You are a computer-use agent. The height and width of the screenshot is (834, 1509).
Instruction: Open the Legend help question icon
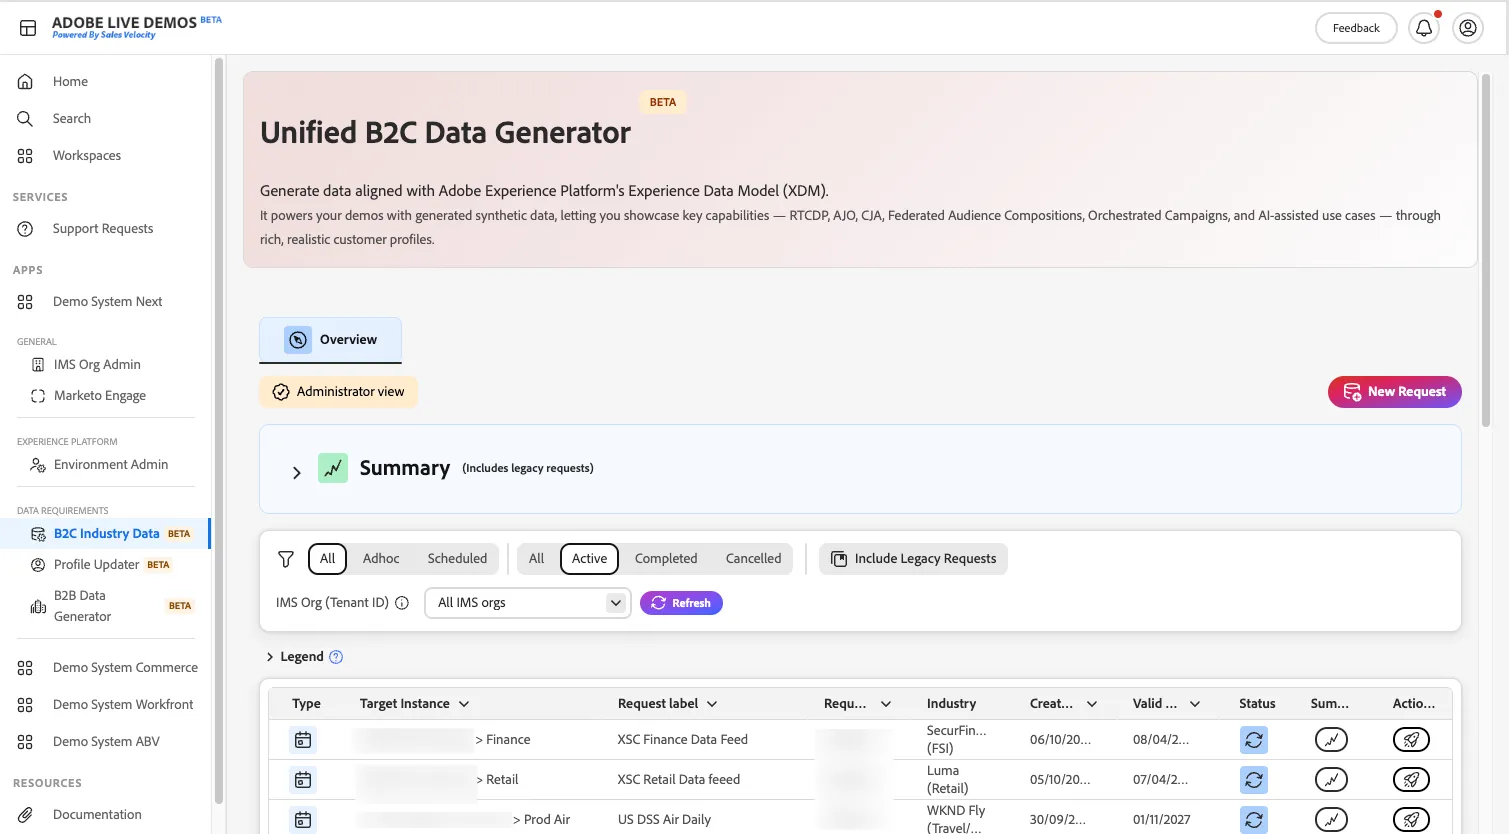click(336, 657)
